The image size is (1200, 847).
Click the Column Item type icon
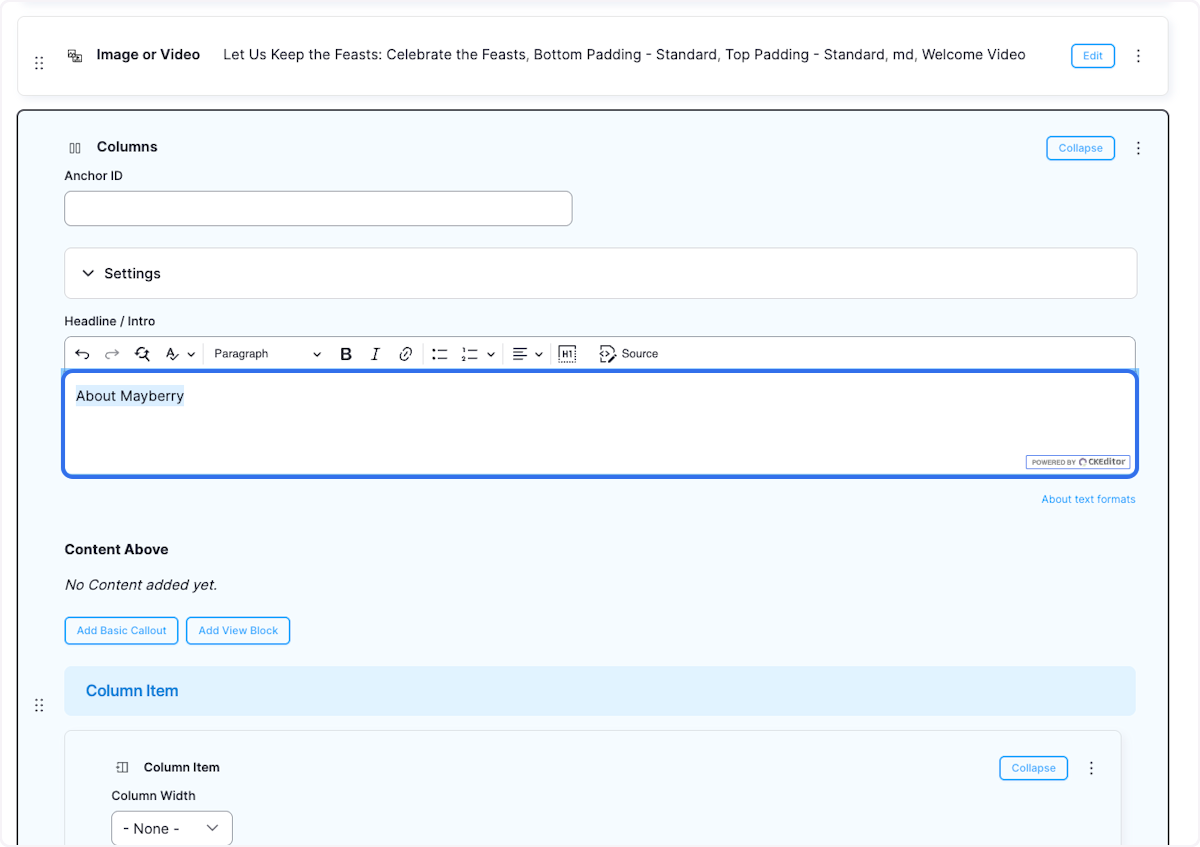(x=122, y=768)
